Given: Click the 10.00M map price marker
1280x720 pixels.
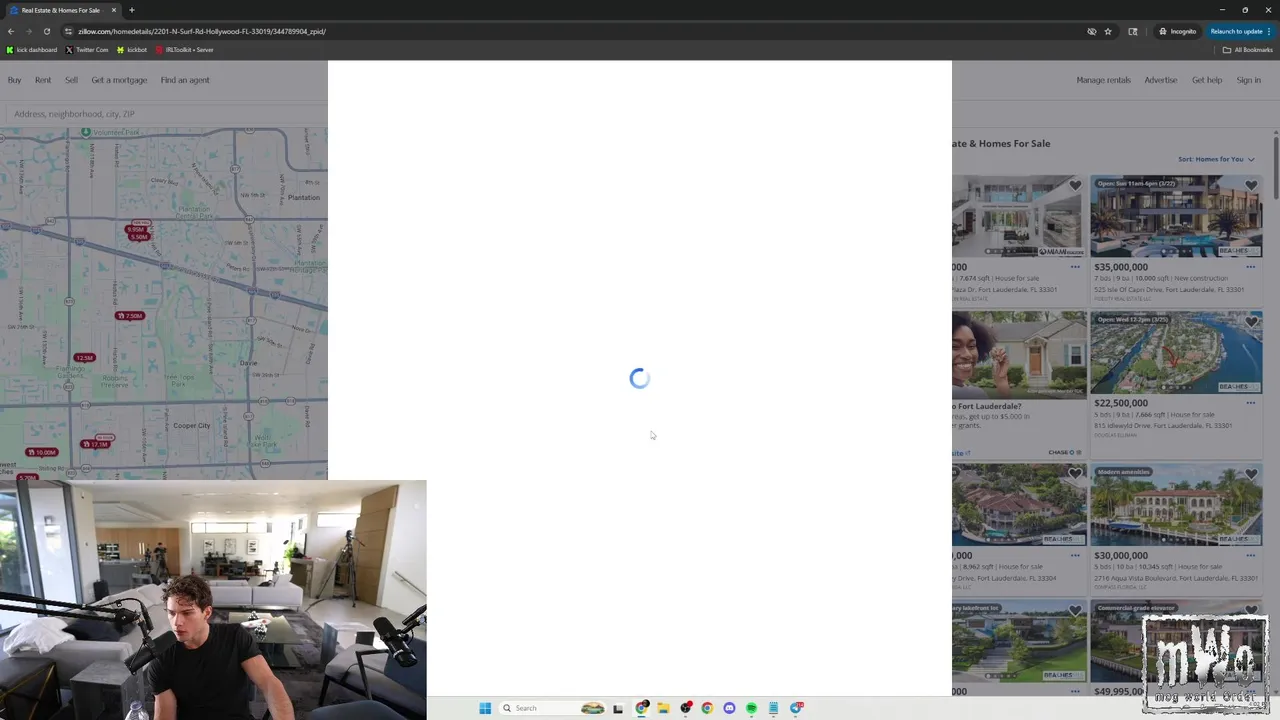Looking at the screenshot, I should (x=42, y=452).
